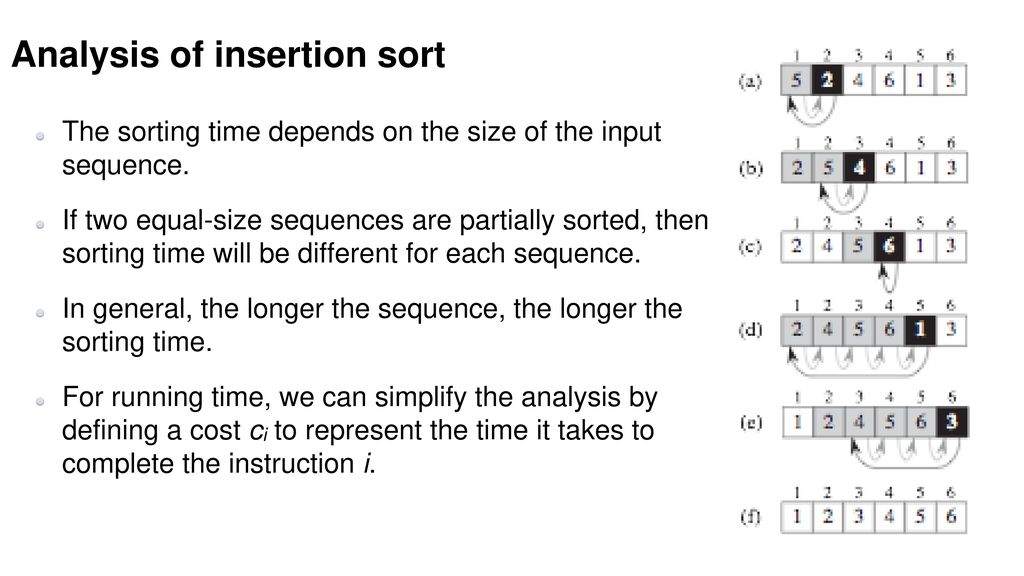1024x576 pixels.
Task: Click the bullet about partially sorted sequences
Action: click(385, 237)
